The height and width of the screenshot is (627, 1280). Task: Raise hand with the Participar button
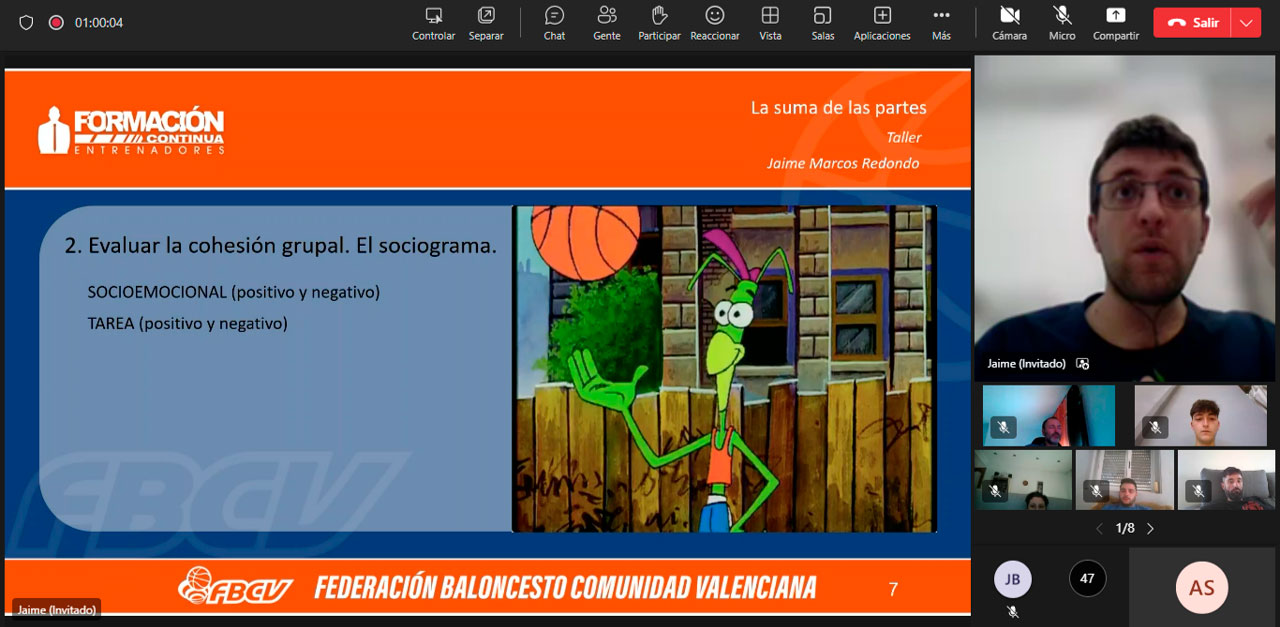(659, 24)
